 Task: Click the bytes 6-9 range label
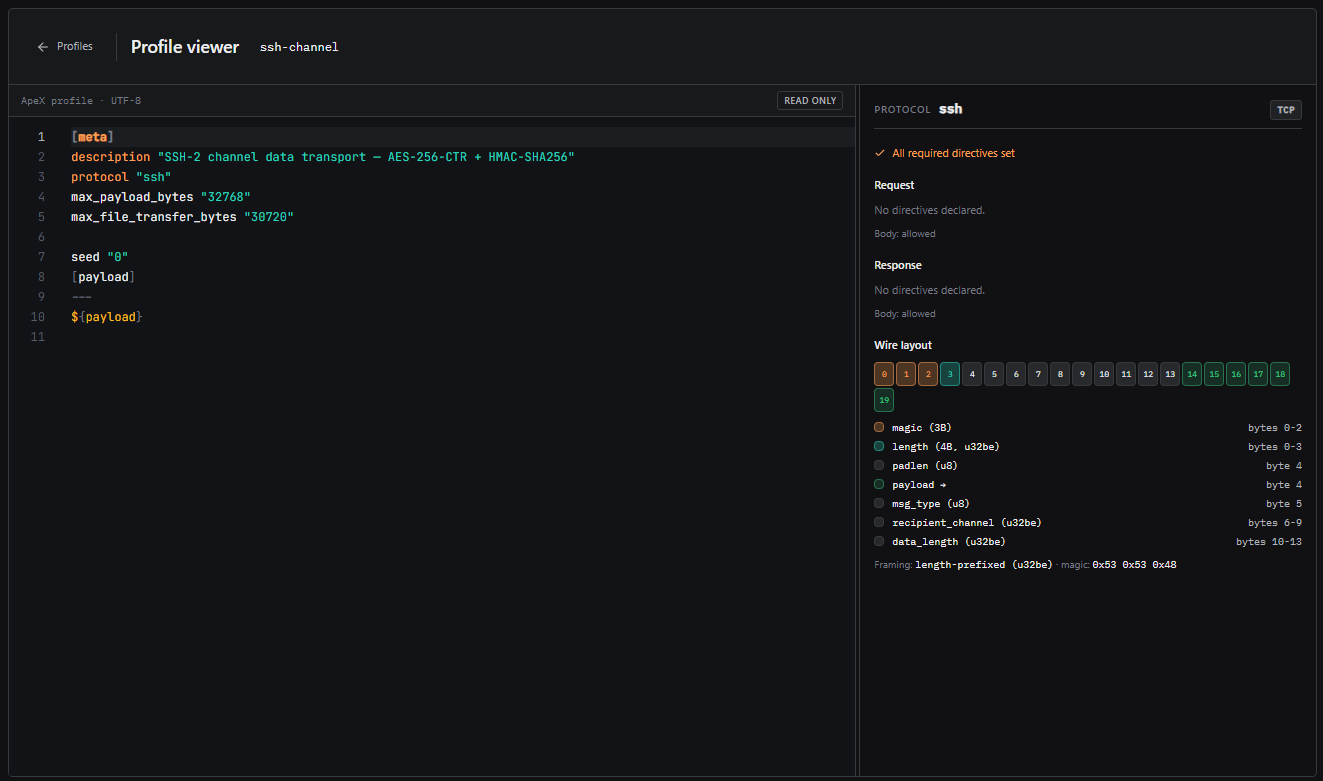coord(1275,522)
